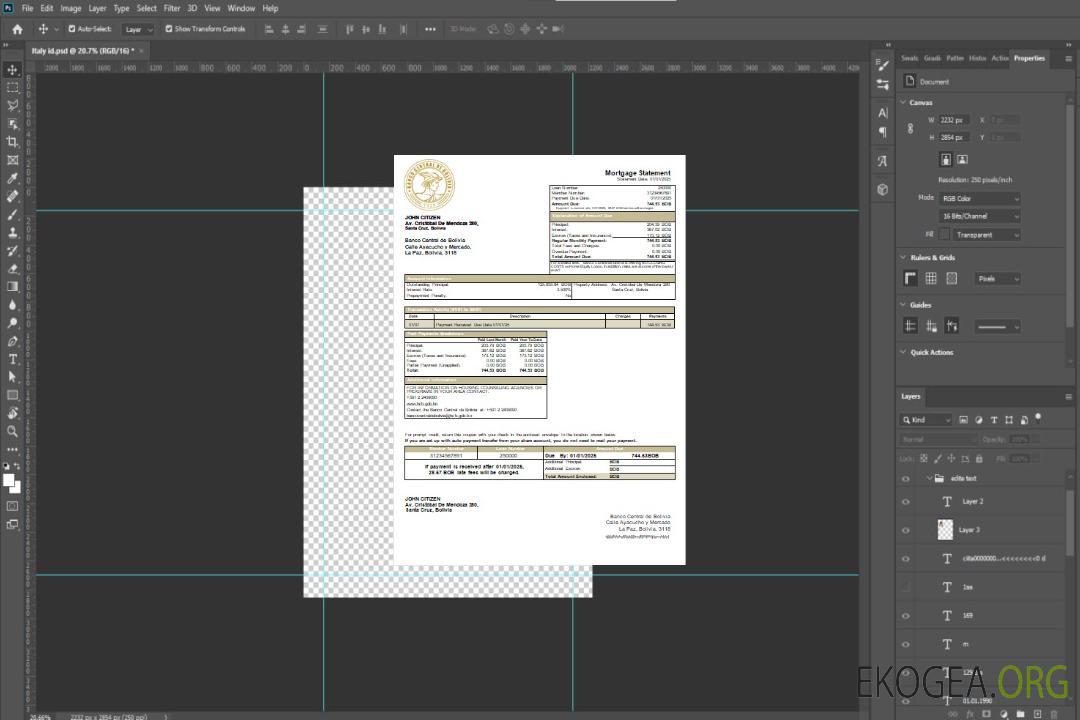Select the Zoom tool
Viewport: 1080px width, 720px height.
tap(13, 431)
